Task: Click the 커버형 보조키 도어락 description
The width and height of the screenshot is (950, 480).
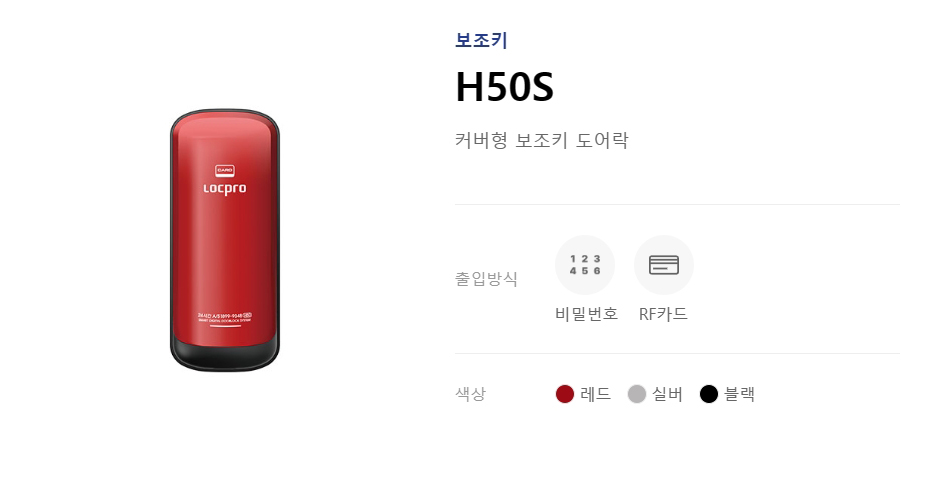Action: coord(542,141)
